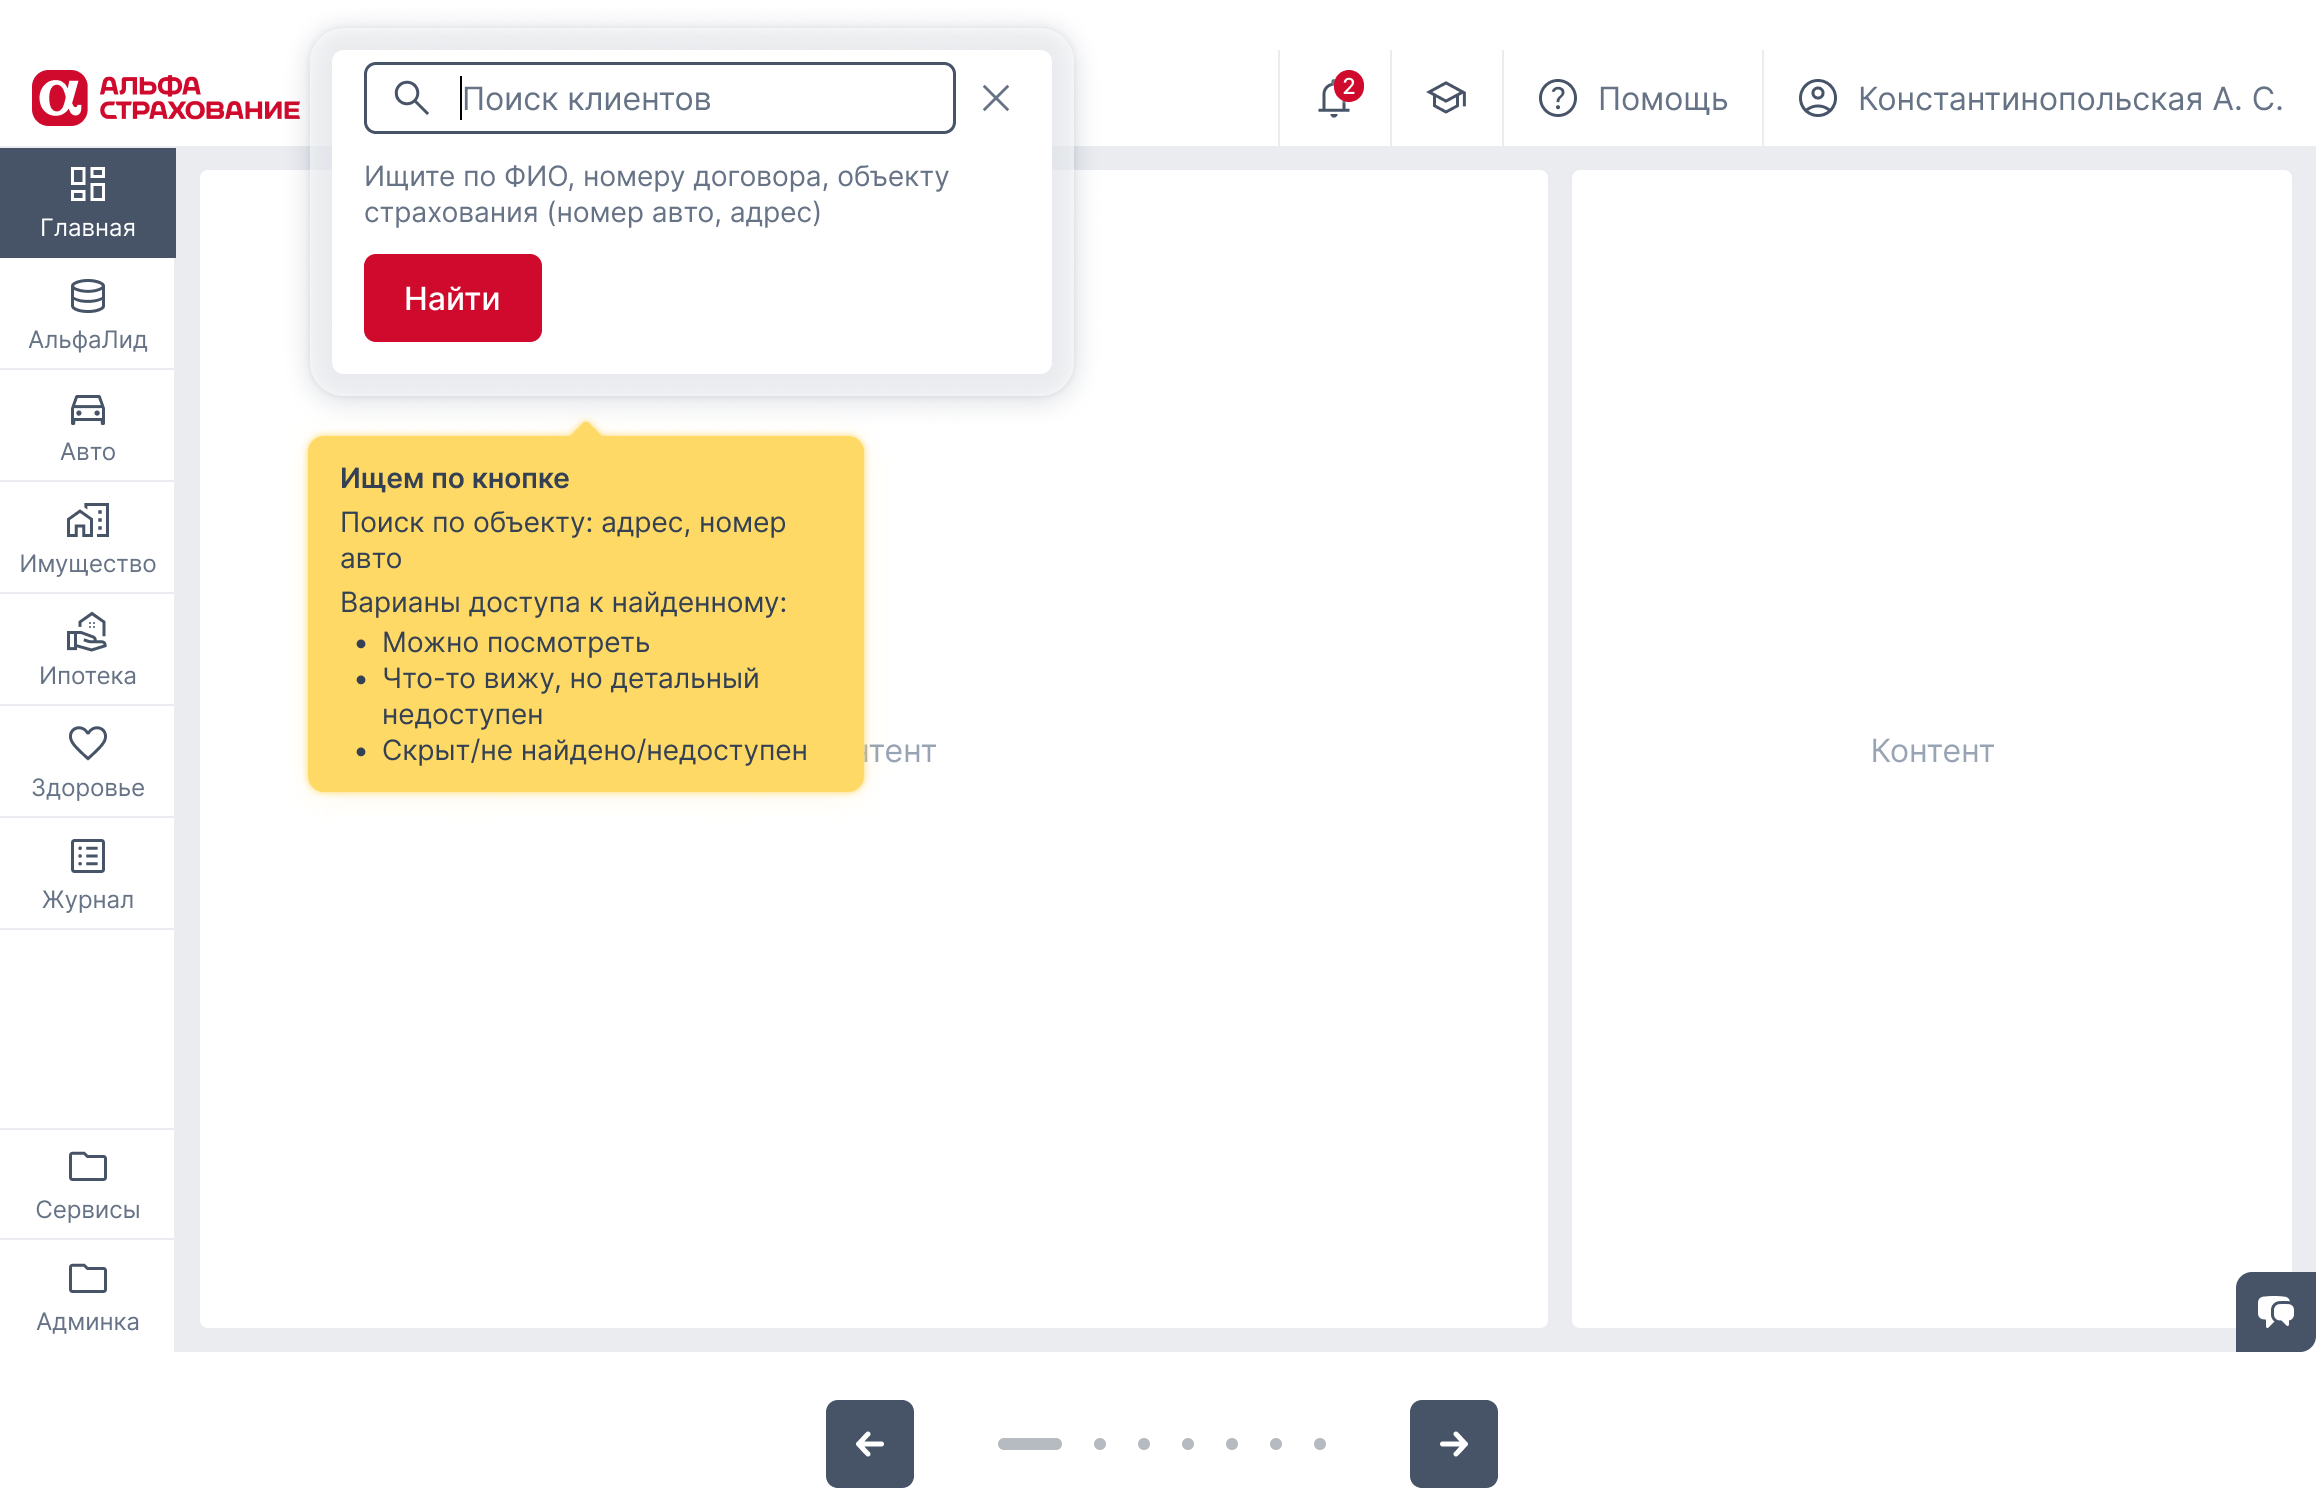Go to the next onboarding slide
Screen dimensions: 2322x1490
point(1455,1443)
